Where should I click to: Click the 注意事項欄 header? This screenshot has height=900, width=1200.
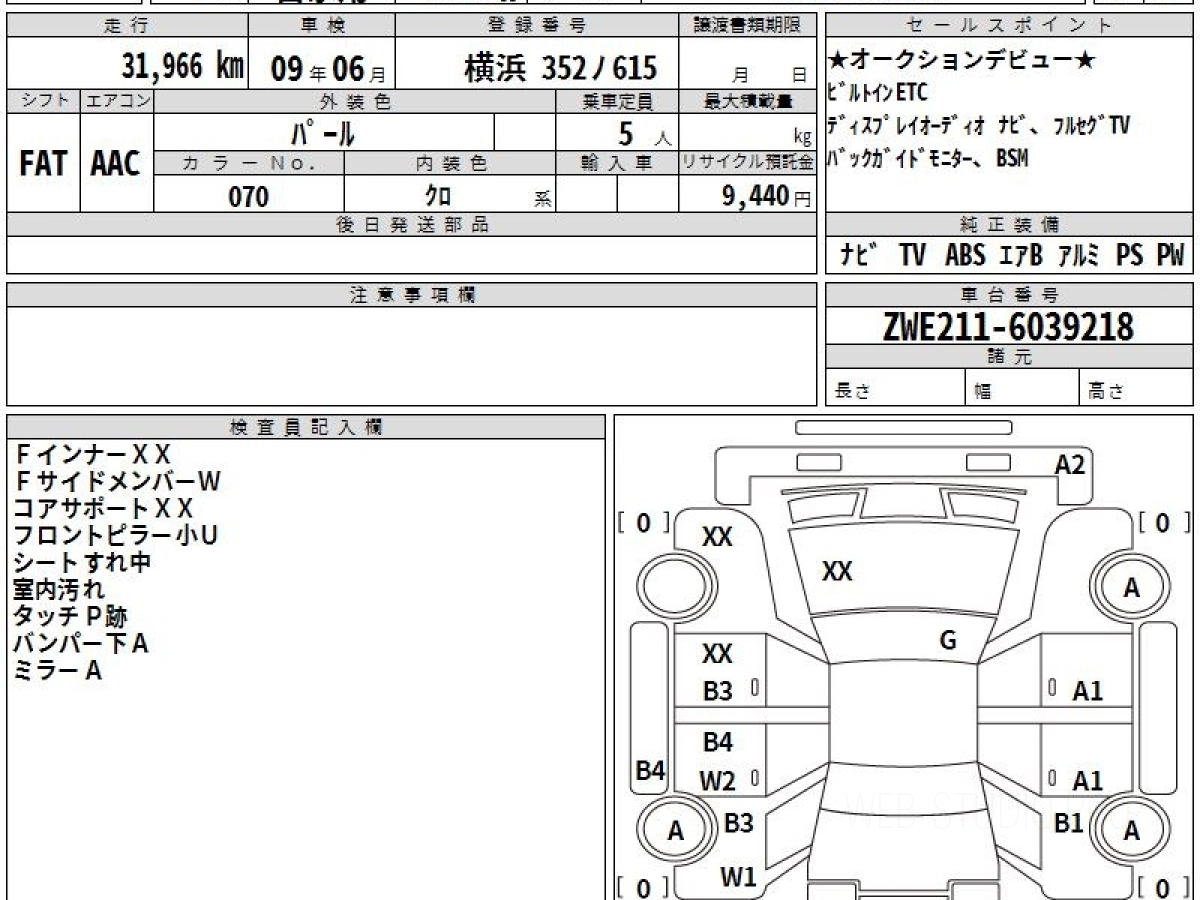[x=411, y=294]
